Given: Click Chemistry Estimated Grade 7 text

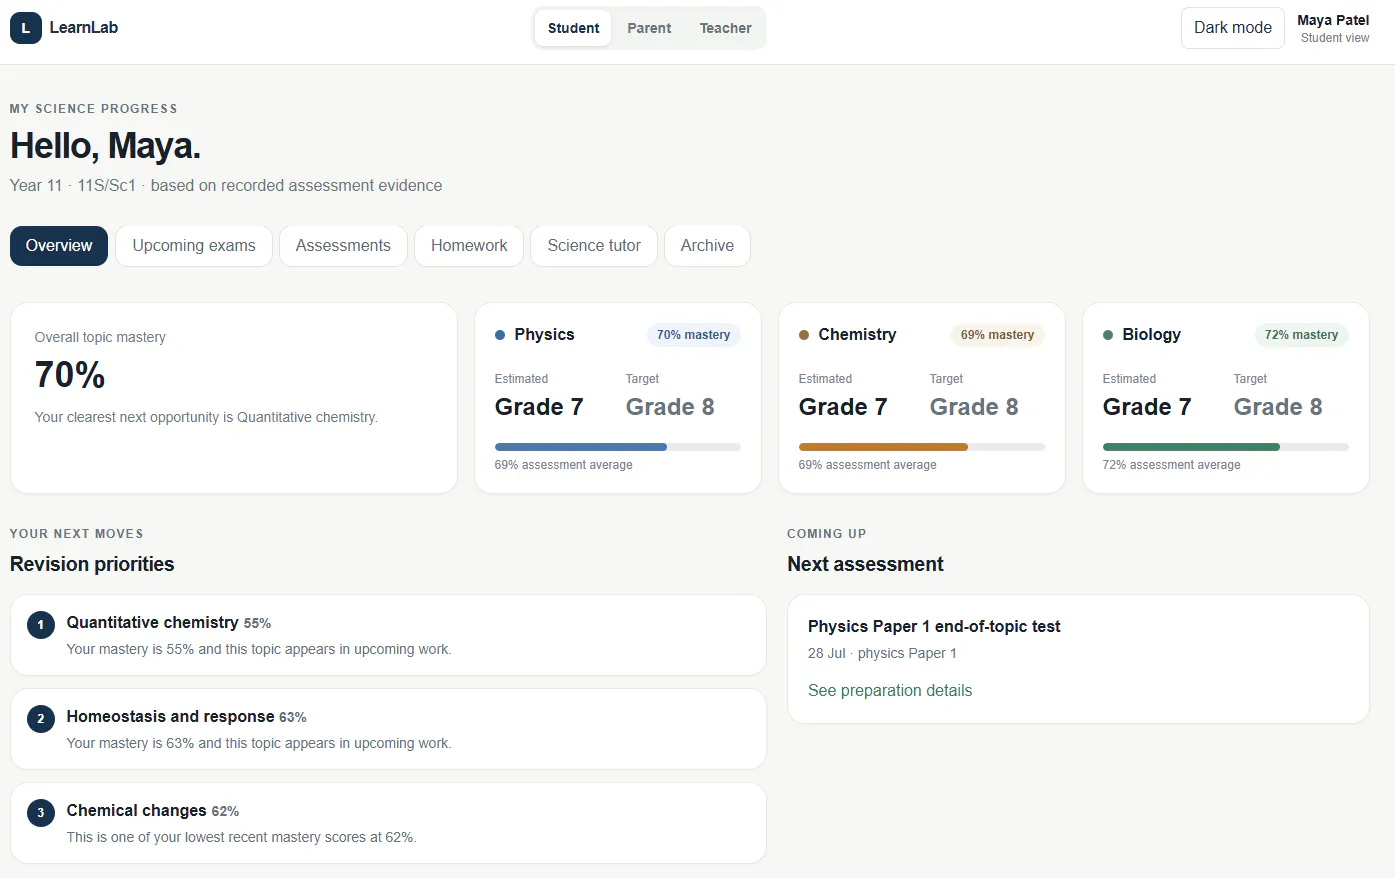Looking at the screenshot, I should [x=843, y=407].
